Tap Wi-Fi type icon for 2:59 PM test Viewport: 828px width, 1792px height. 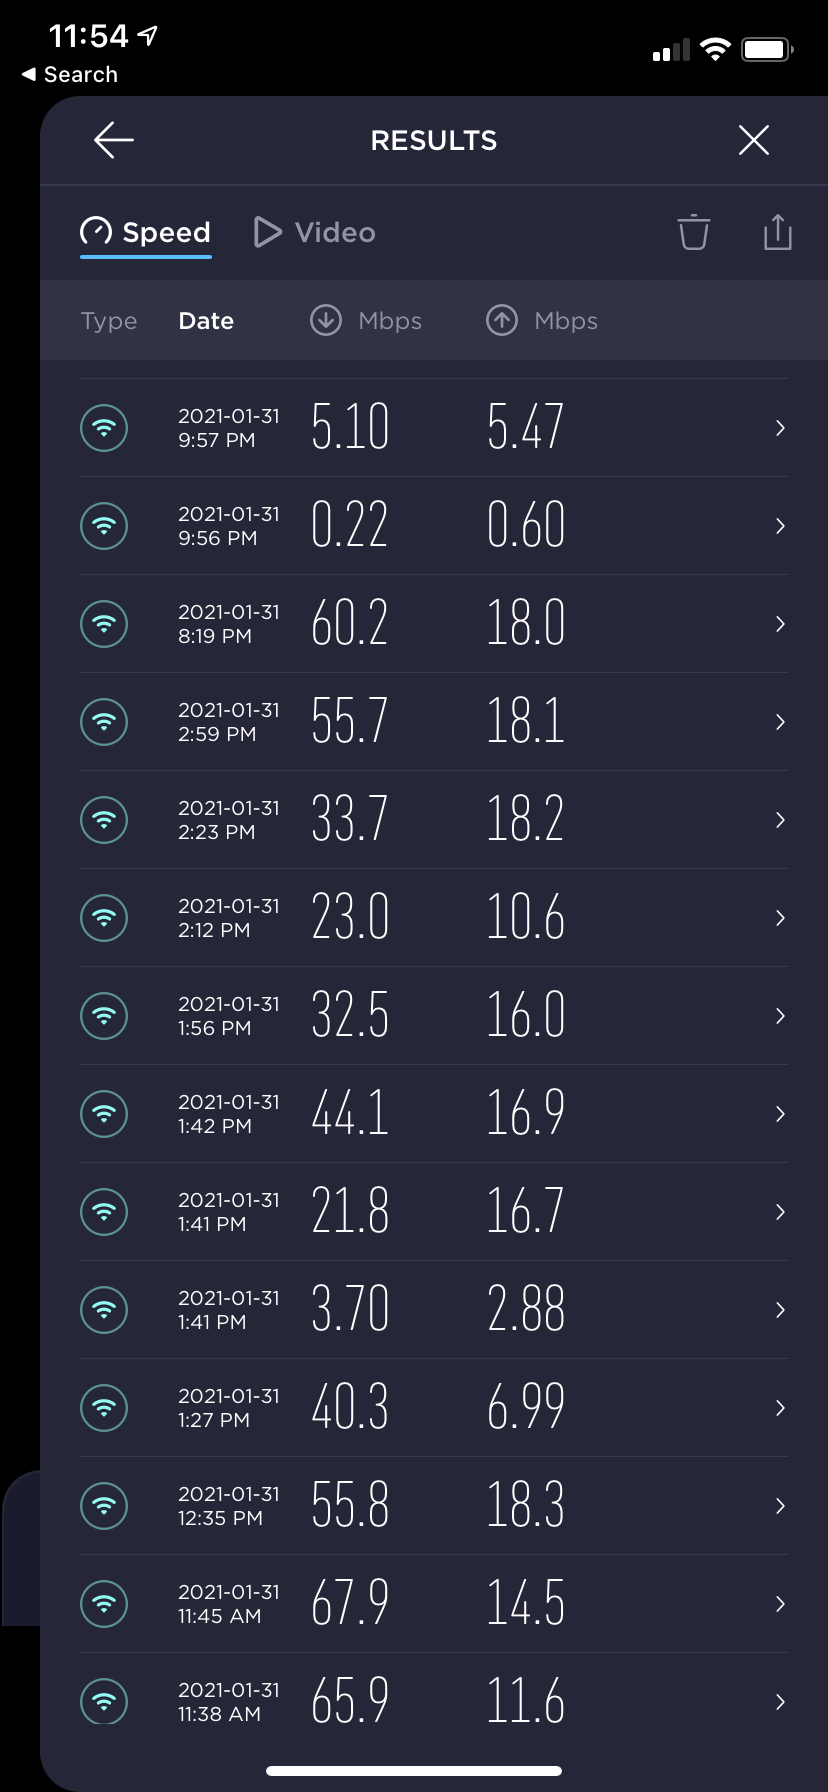click(104, 722)
